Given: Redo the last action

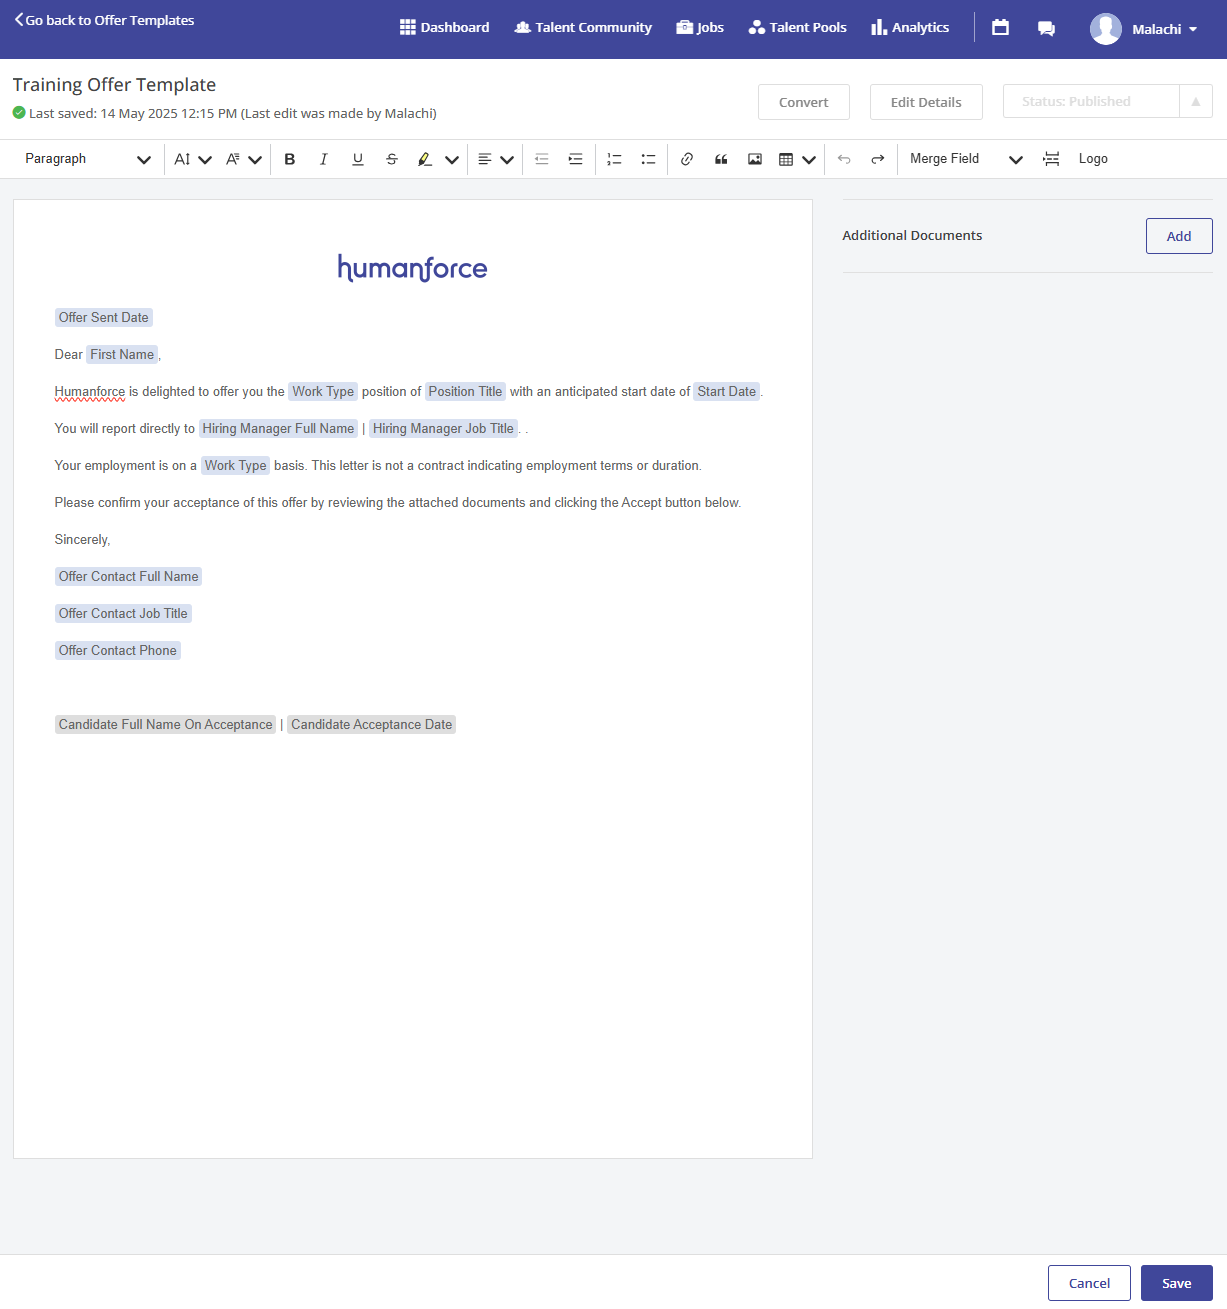Looking at the screenshot, I should click(x=877, y=159).
